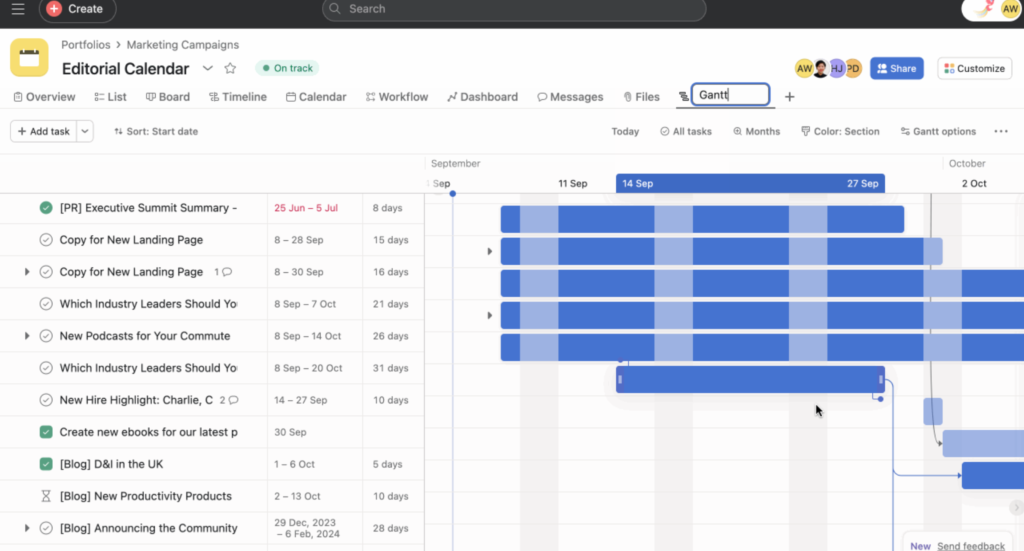This screenshot has width=1024, height=551.
Task: Click the Editorial Calendar project icon
Action: [29, 57]
